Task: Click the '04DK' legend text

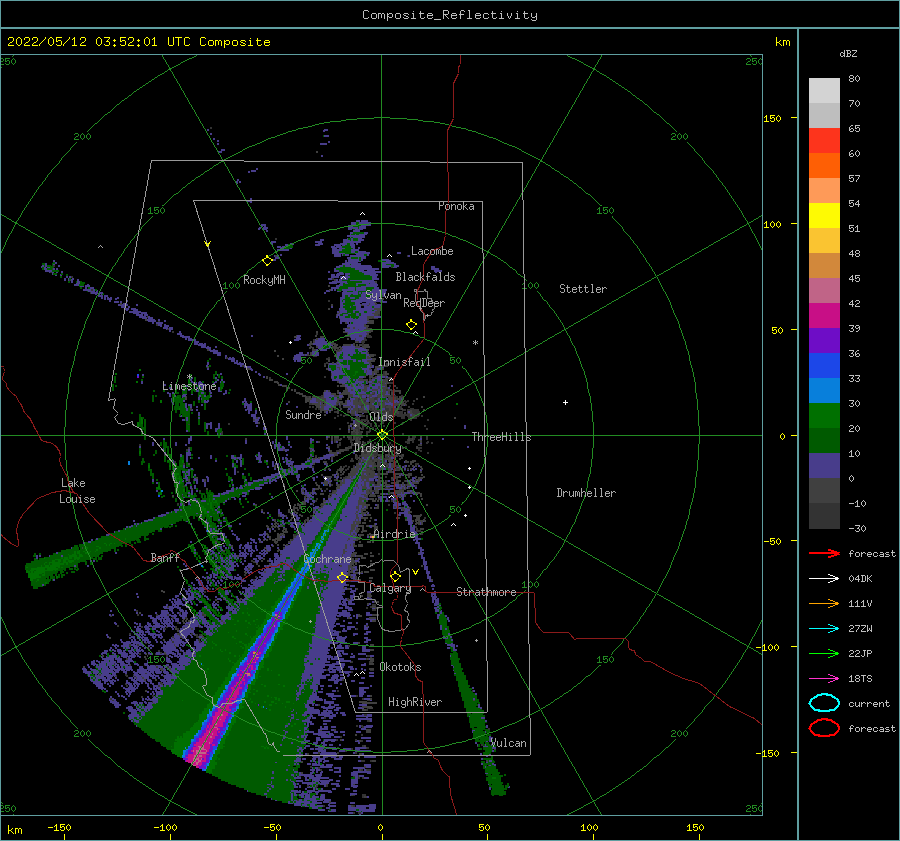Action: 860,579
